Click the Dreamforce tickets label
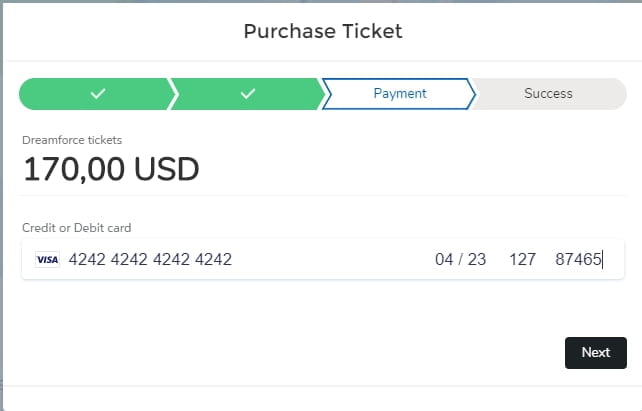Screen dimensions: 642x411 (72, 140)
